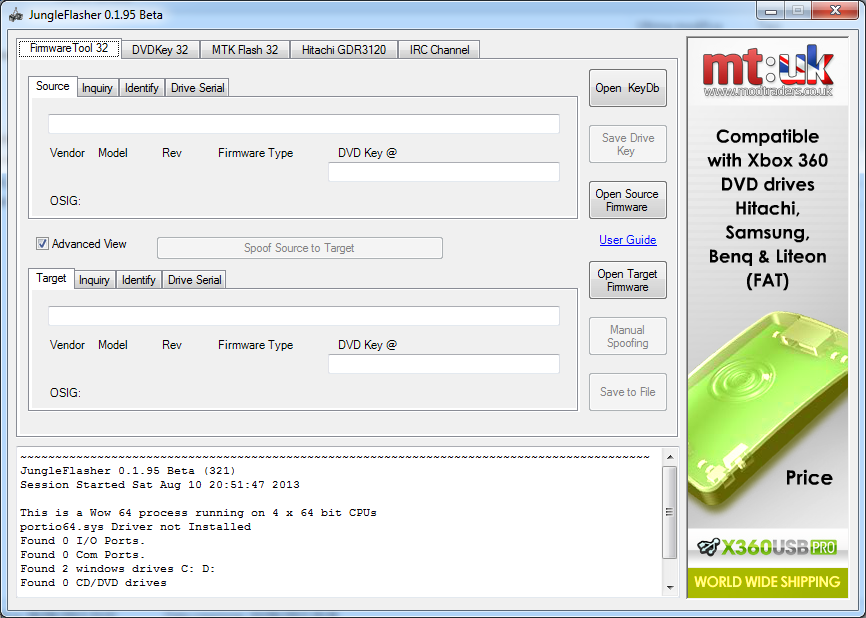
Task: Click the Save to File button
Action: [x=627, y=392]
